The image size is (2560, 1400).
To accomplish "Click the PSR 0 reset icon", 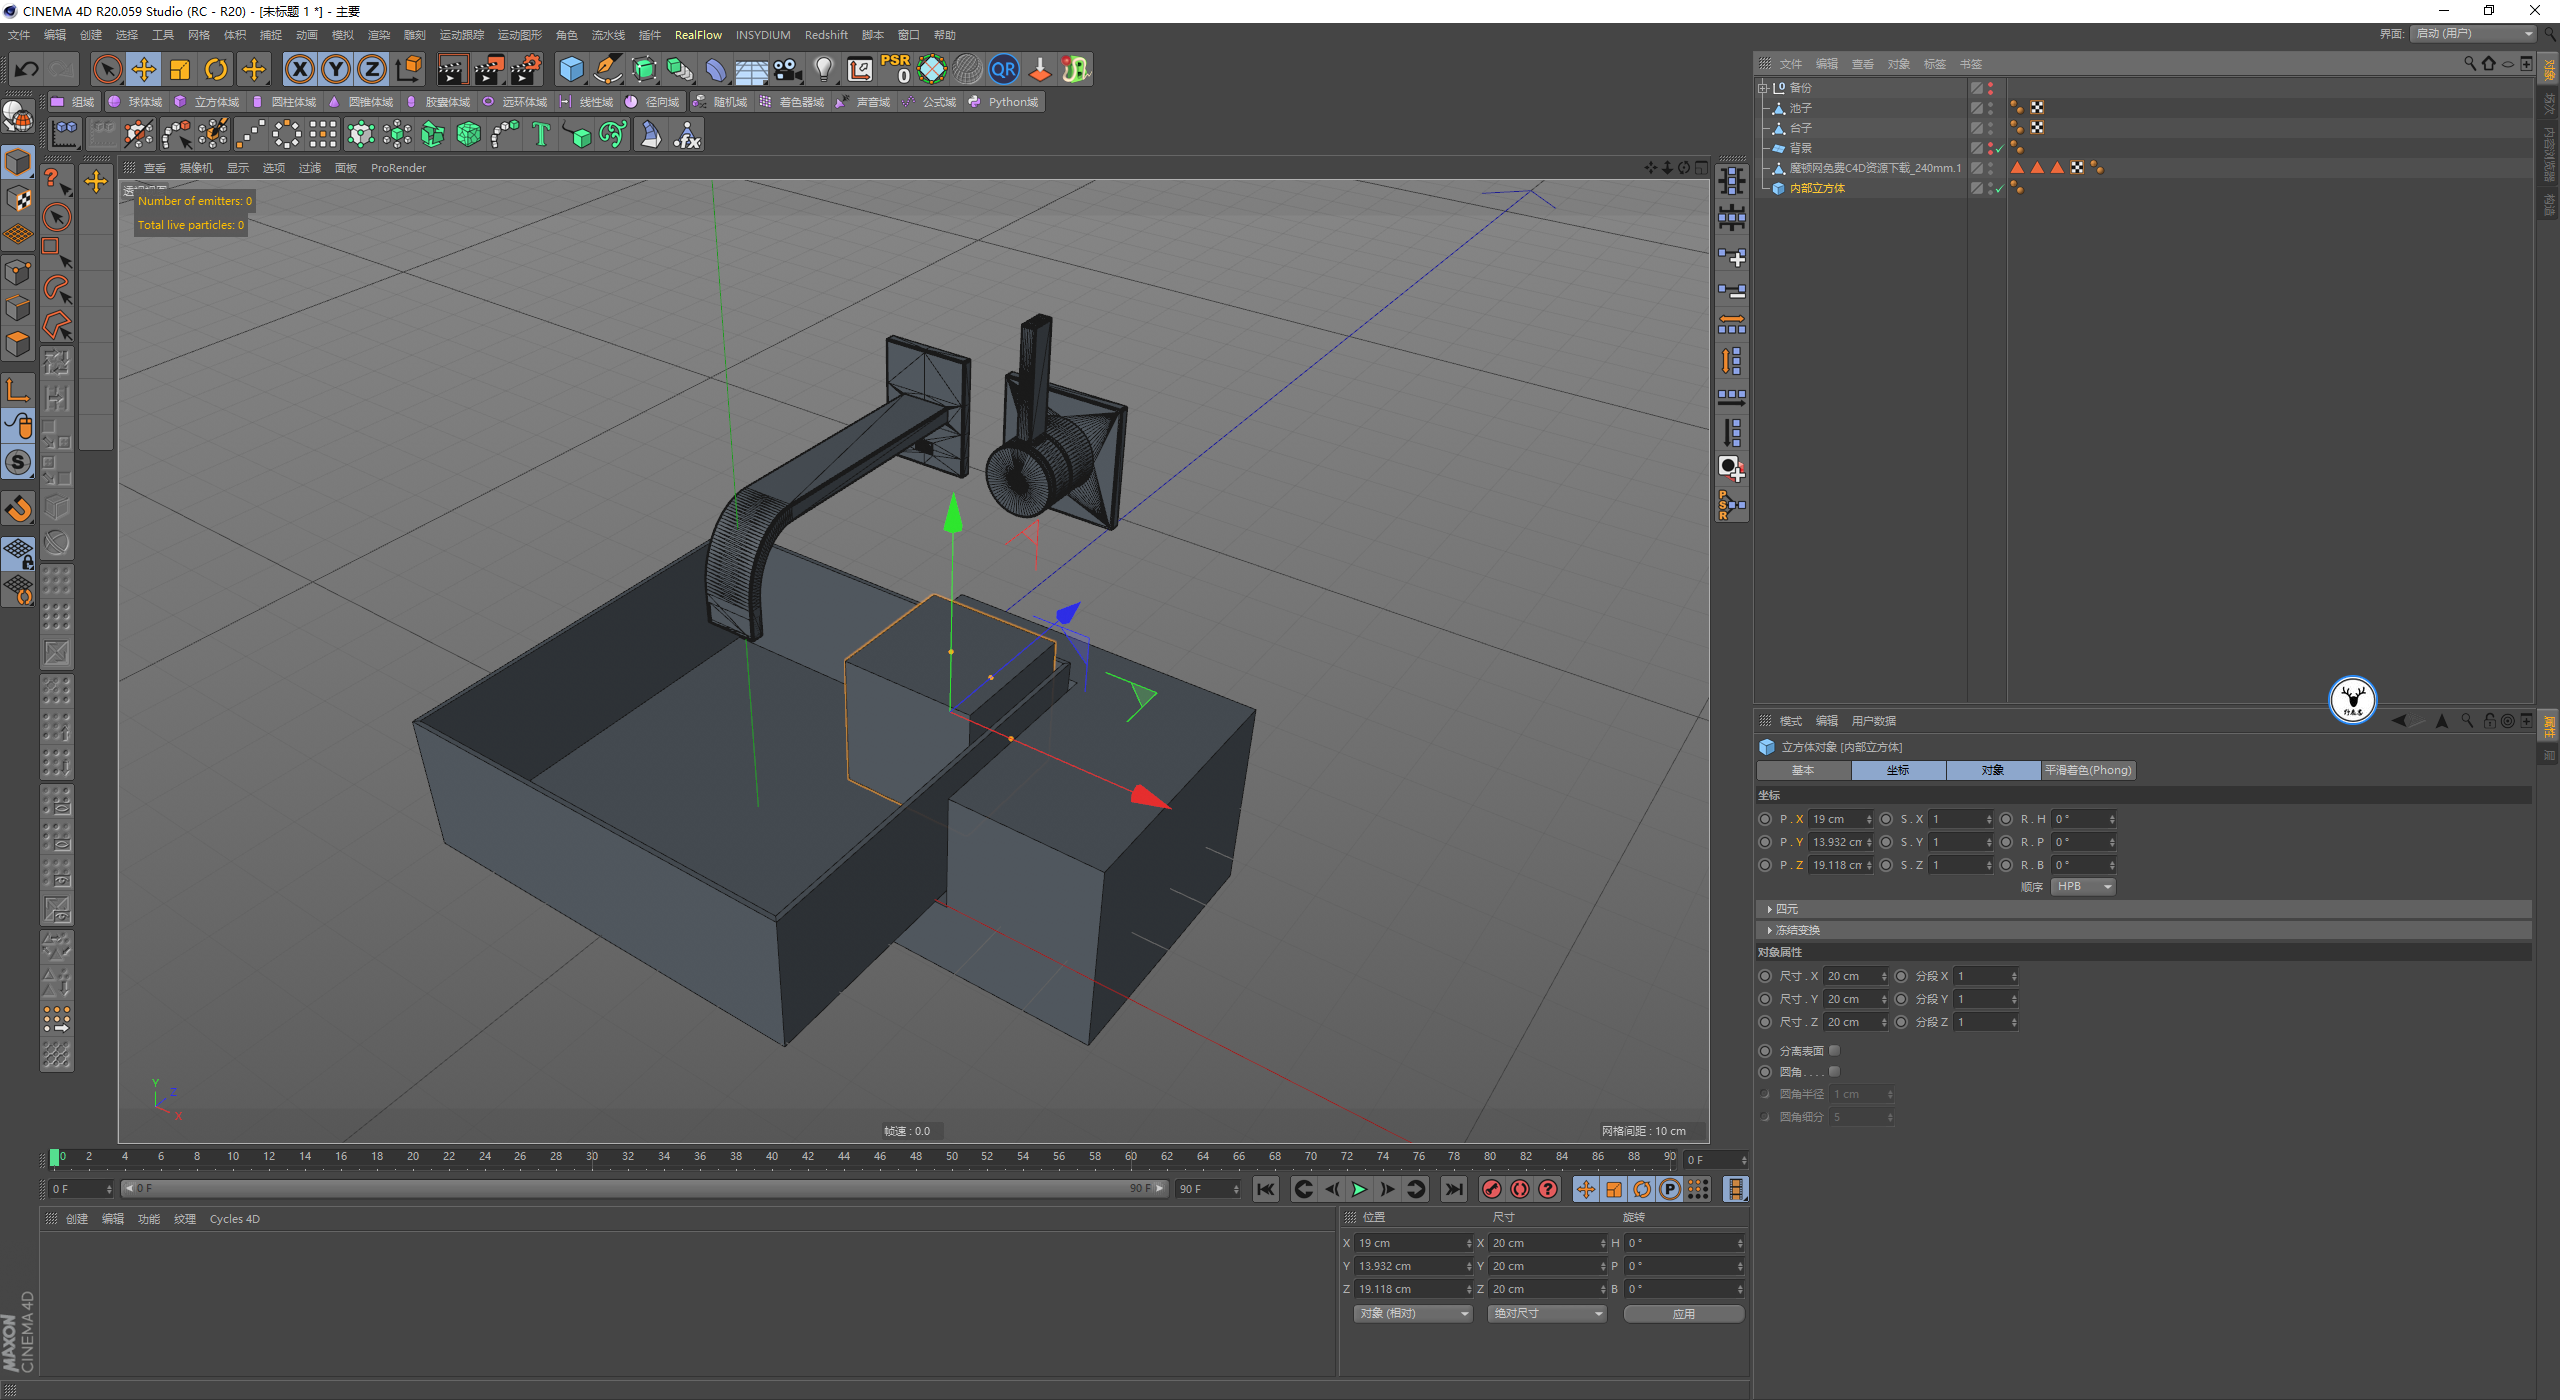I will click(x=895, y=69).
